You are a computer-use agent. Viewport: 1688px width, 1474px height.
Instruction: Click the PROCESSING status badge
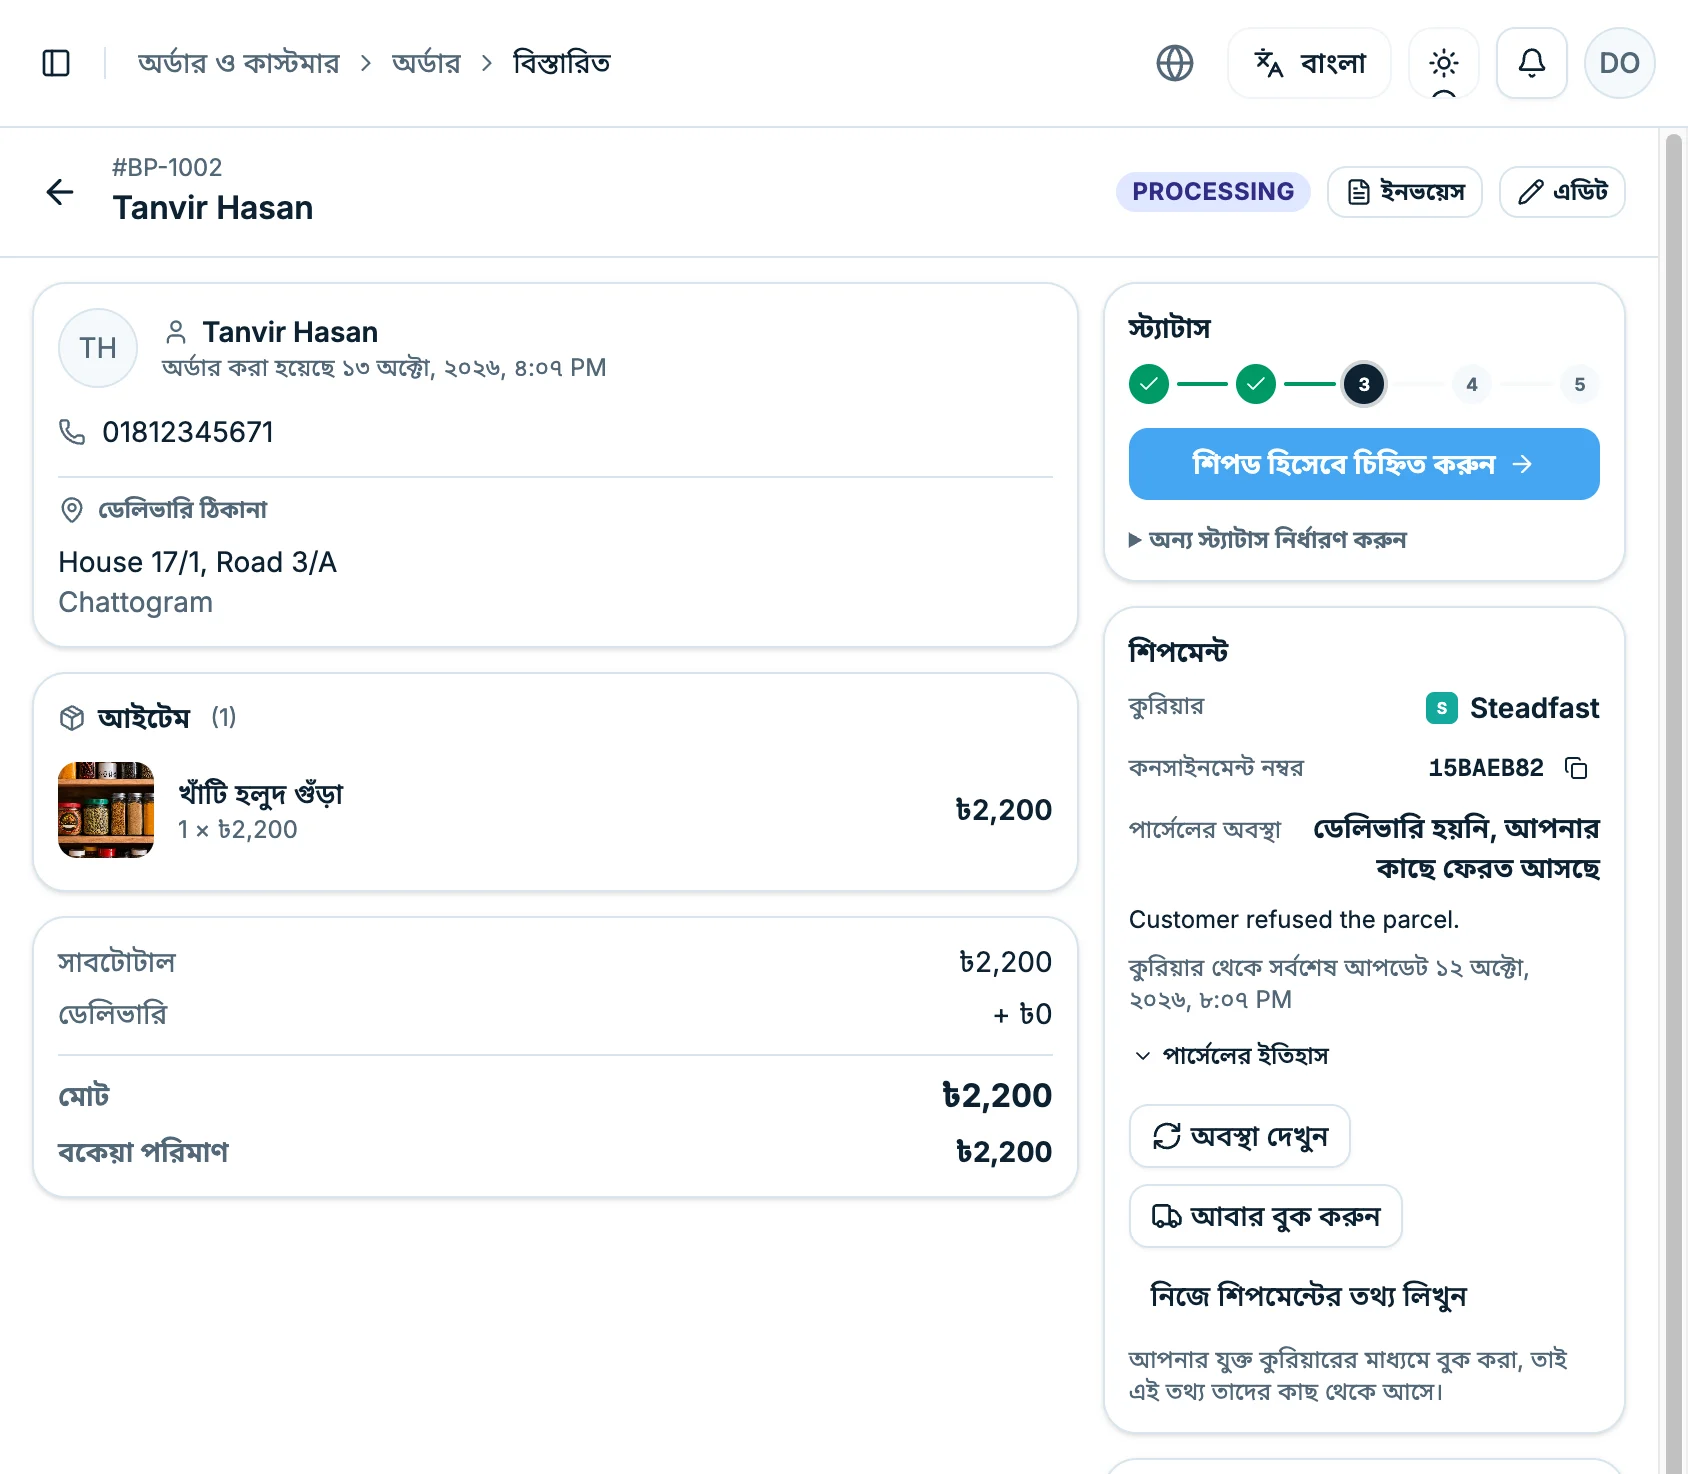[x=1213, y=192]
